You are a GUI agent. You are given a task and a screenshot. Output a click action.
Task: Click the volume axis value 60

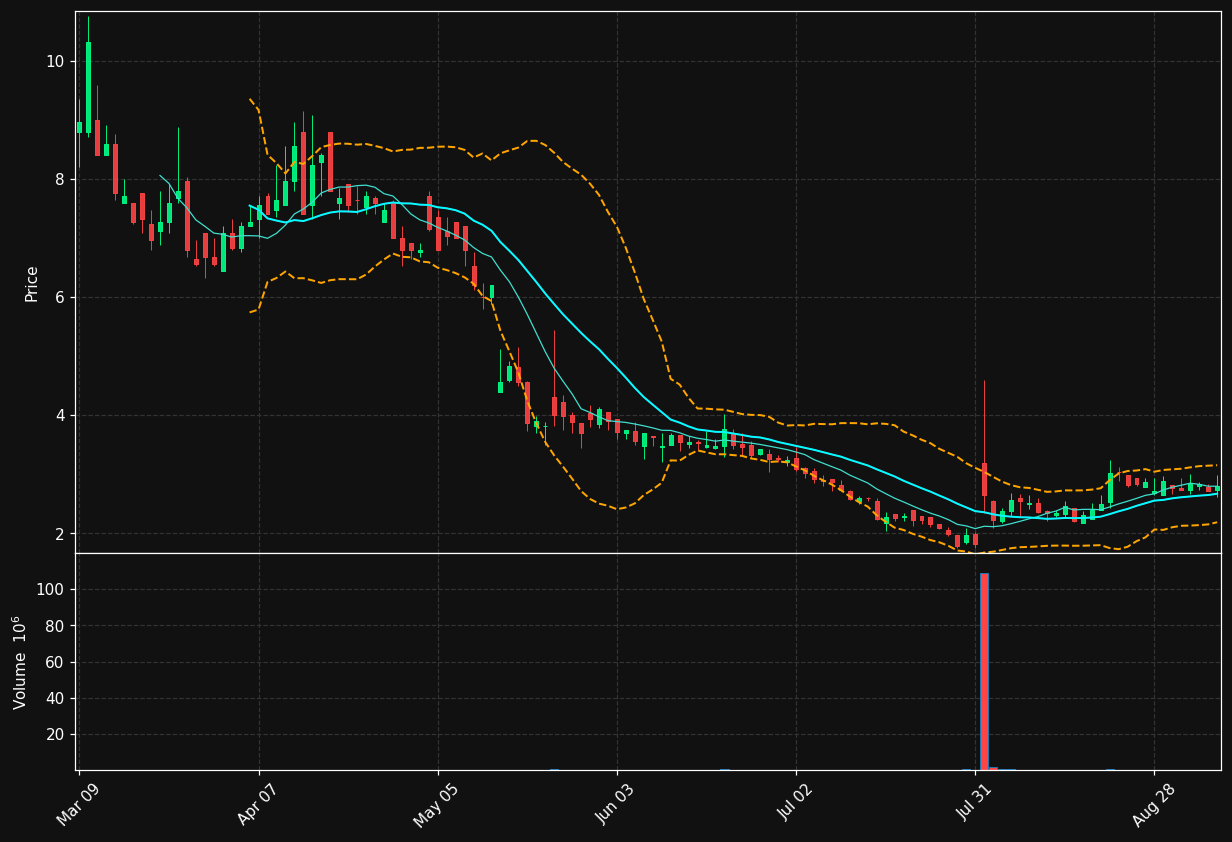tap(55, 662)
